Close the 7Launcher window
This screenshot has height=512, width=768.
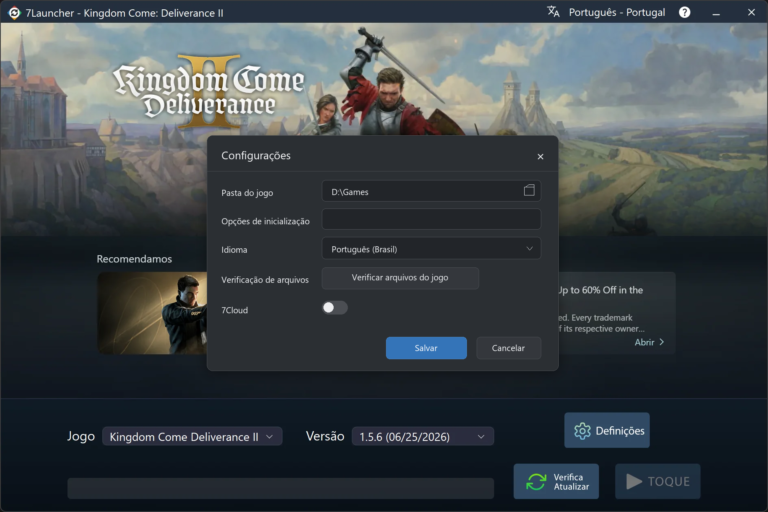tap(751, 12)
